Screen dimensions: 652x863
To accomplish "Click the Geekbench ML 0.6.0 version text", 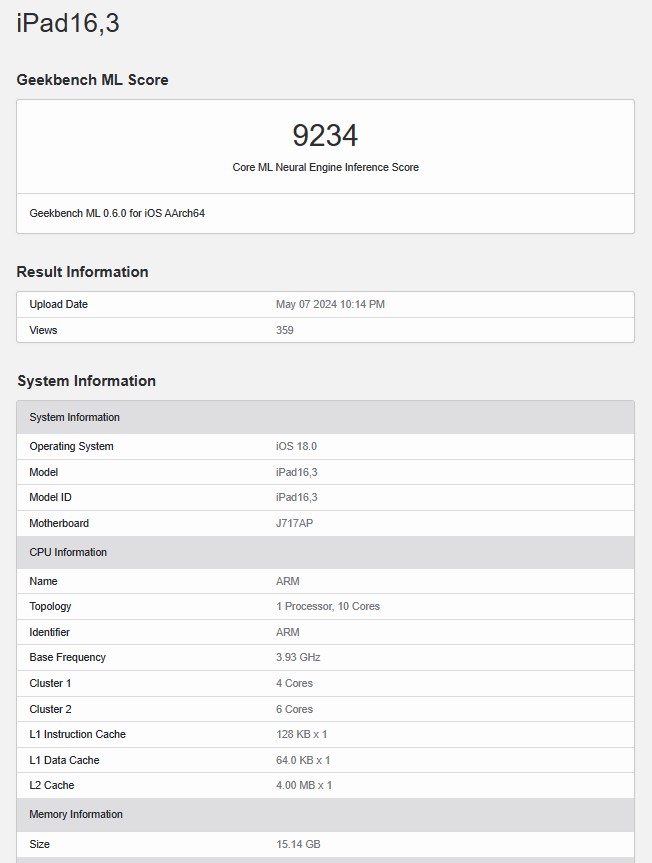I will coord(117,213).
